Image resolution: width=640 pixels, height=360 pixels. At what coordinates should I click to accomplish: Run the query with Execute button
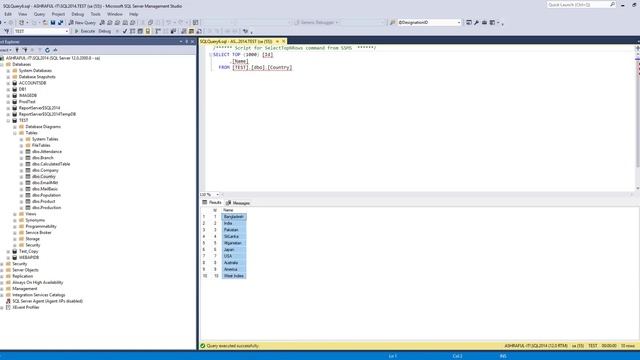84,31
